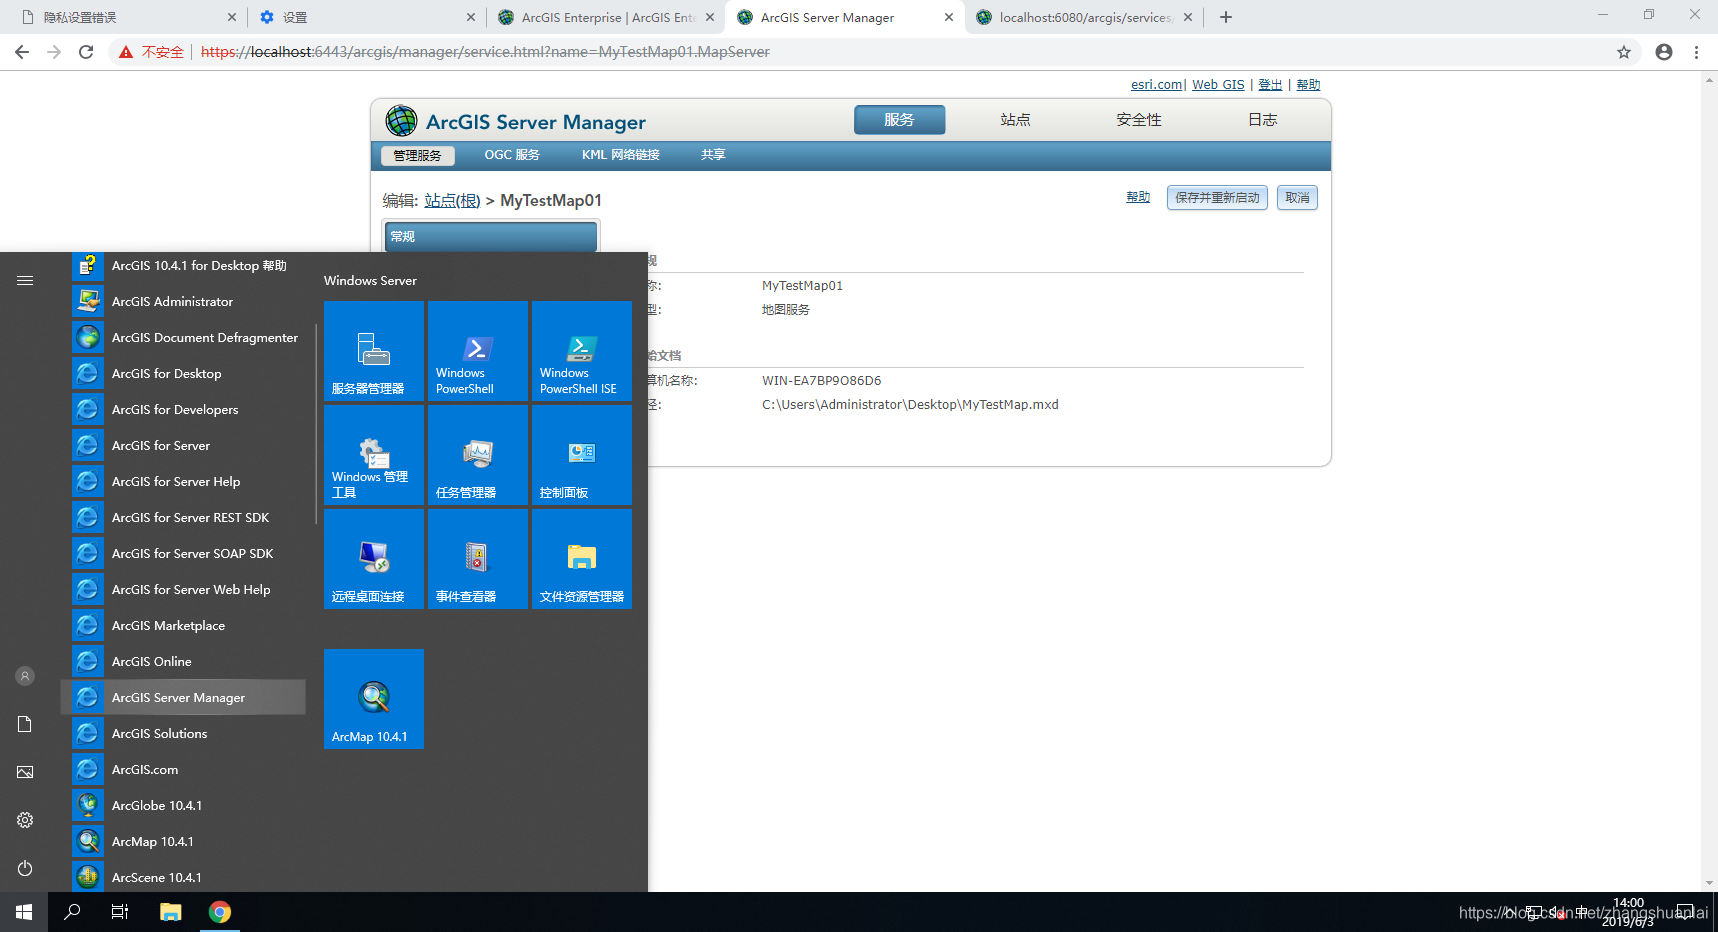Open File Explorer from the taskbar
This screenshot has width=1718, height=932.
(x=171, y=912)
